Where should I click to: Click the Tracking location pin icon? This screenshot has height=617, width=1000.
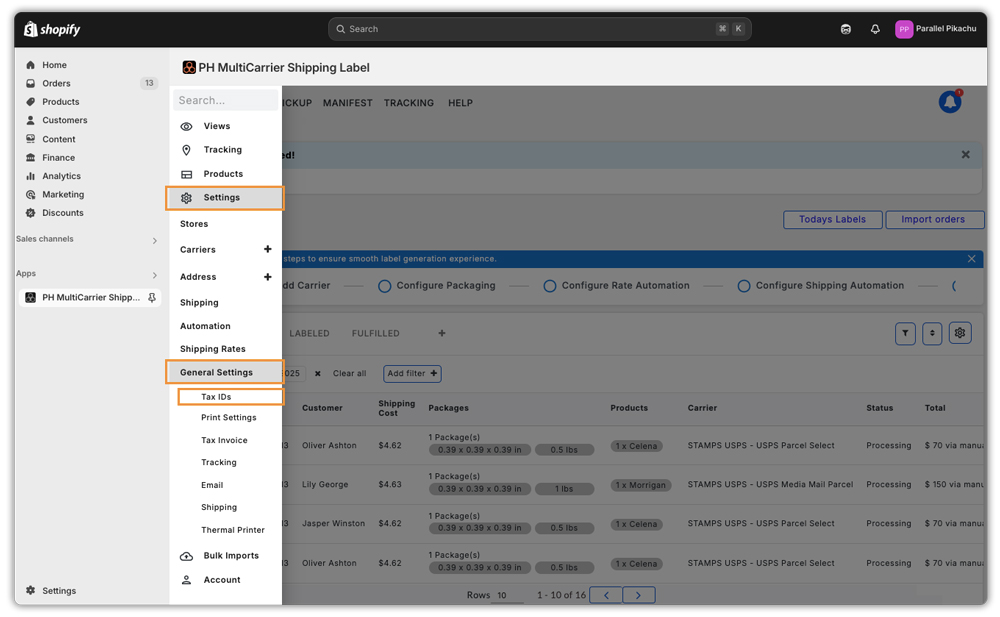[186, 150]
